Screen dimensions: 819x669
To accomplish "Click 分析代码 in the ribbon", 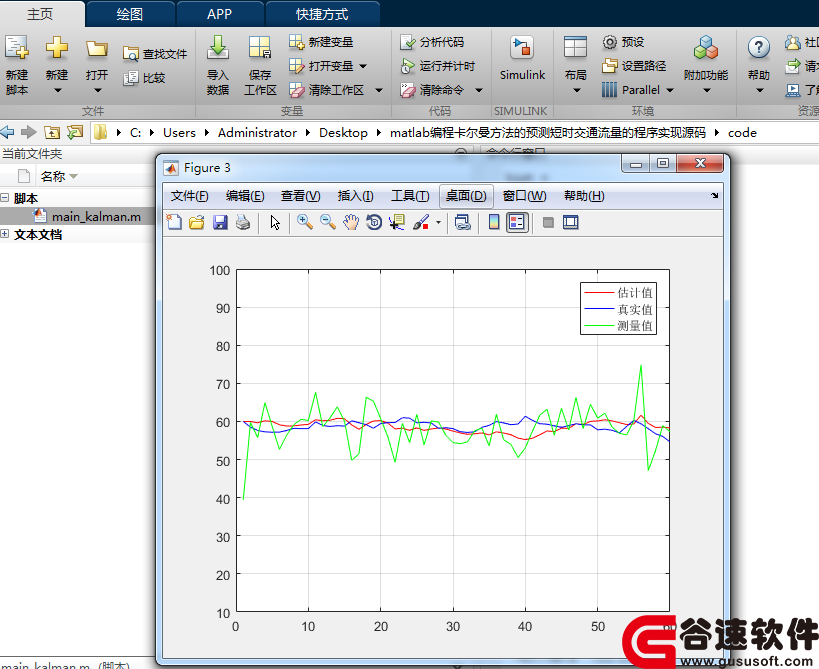I will (x=432, y=42).
